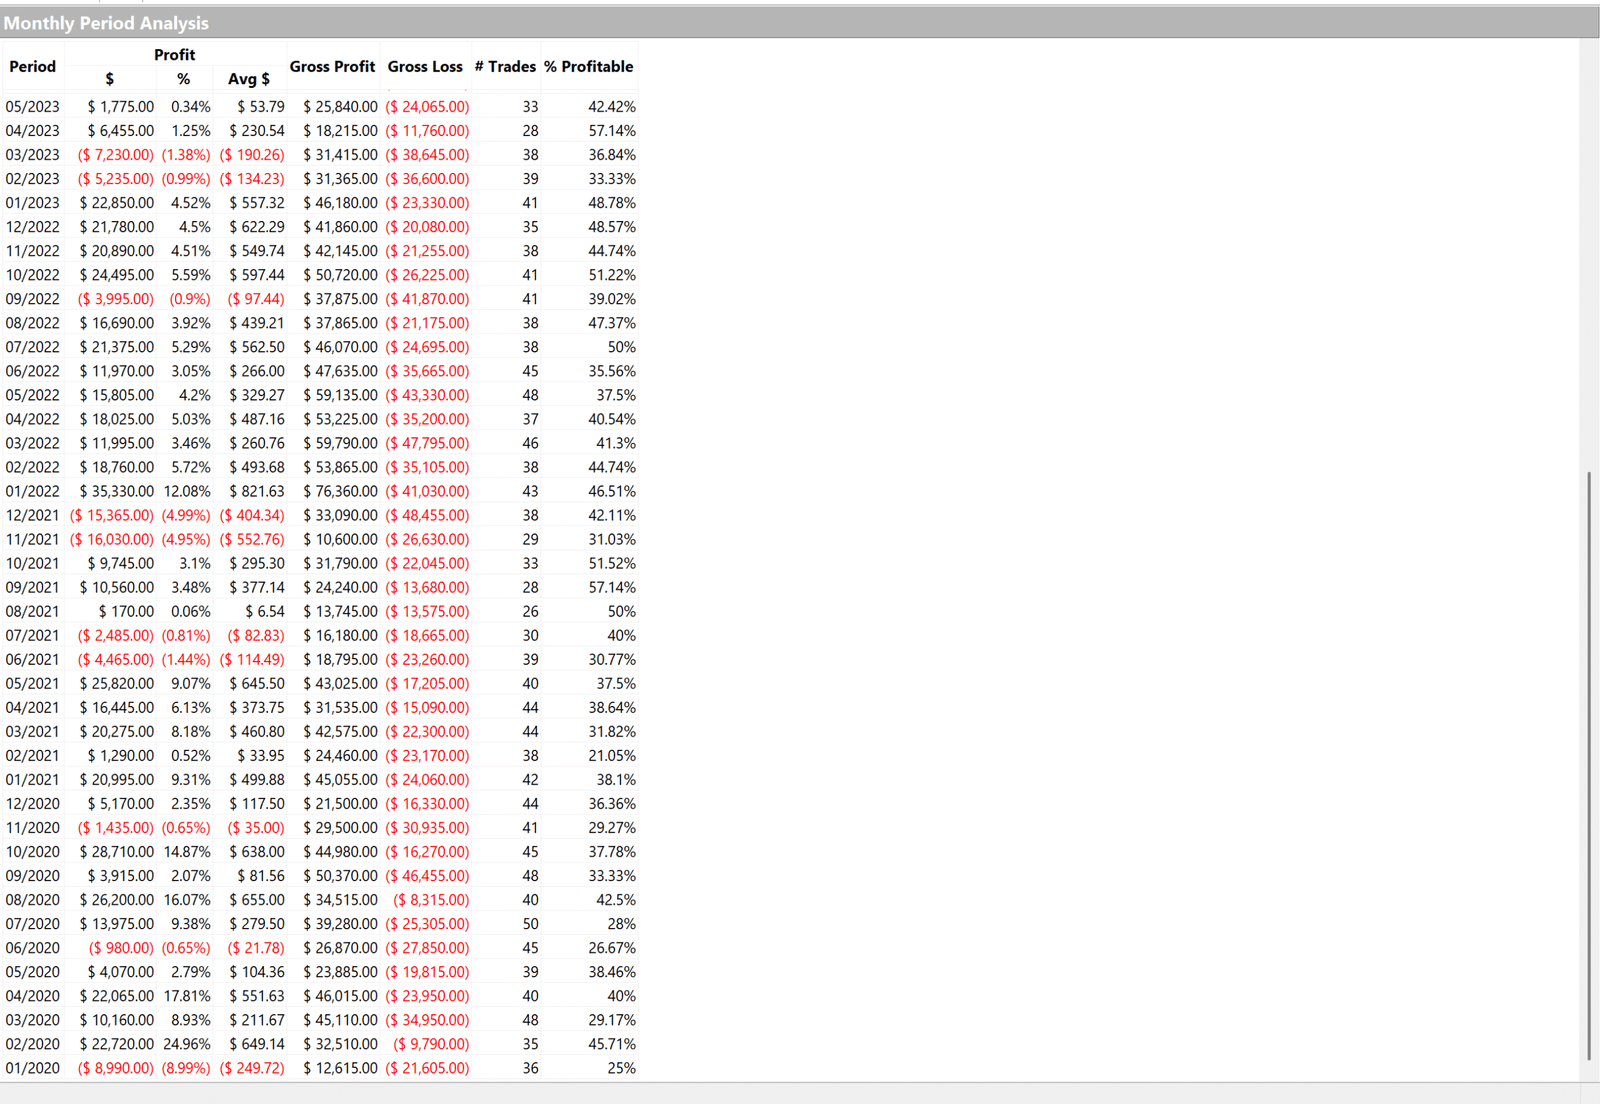This screenshot has width=1600, height=1104.
Task: Select the % Profitable column header
Action: tap(588, 67)
